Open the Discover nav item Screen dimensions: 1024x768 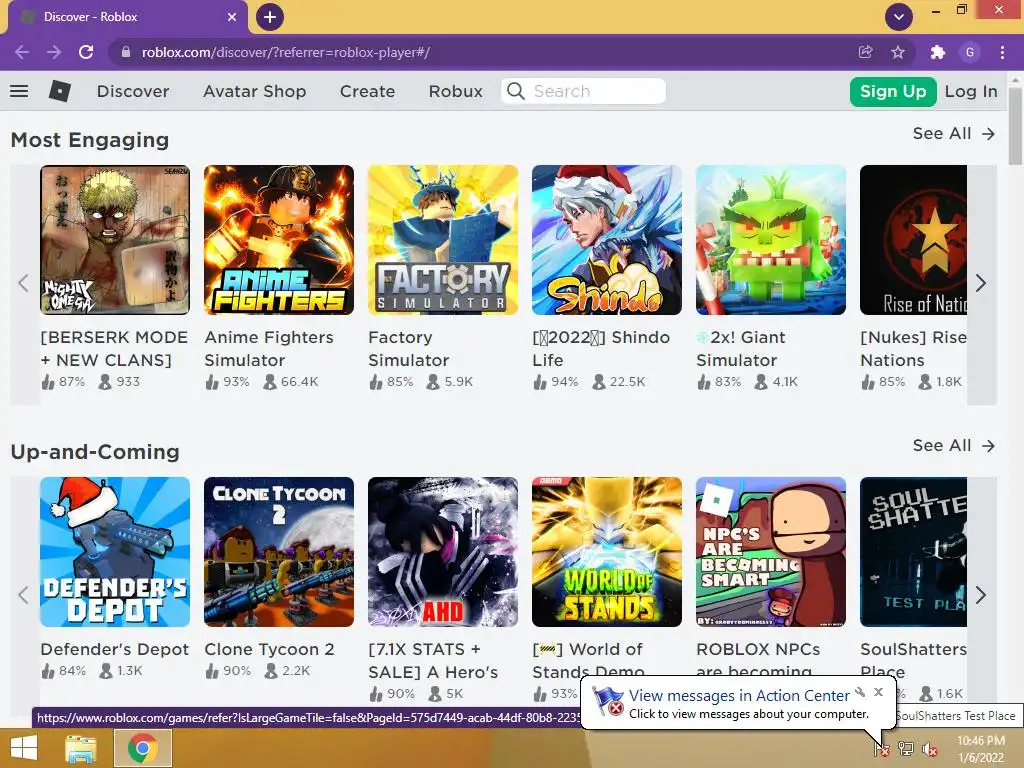[x=133, y=91]
